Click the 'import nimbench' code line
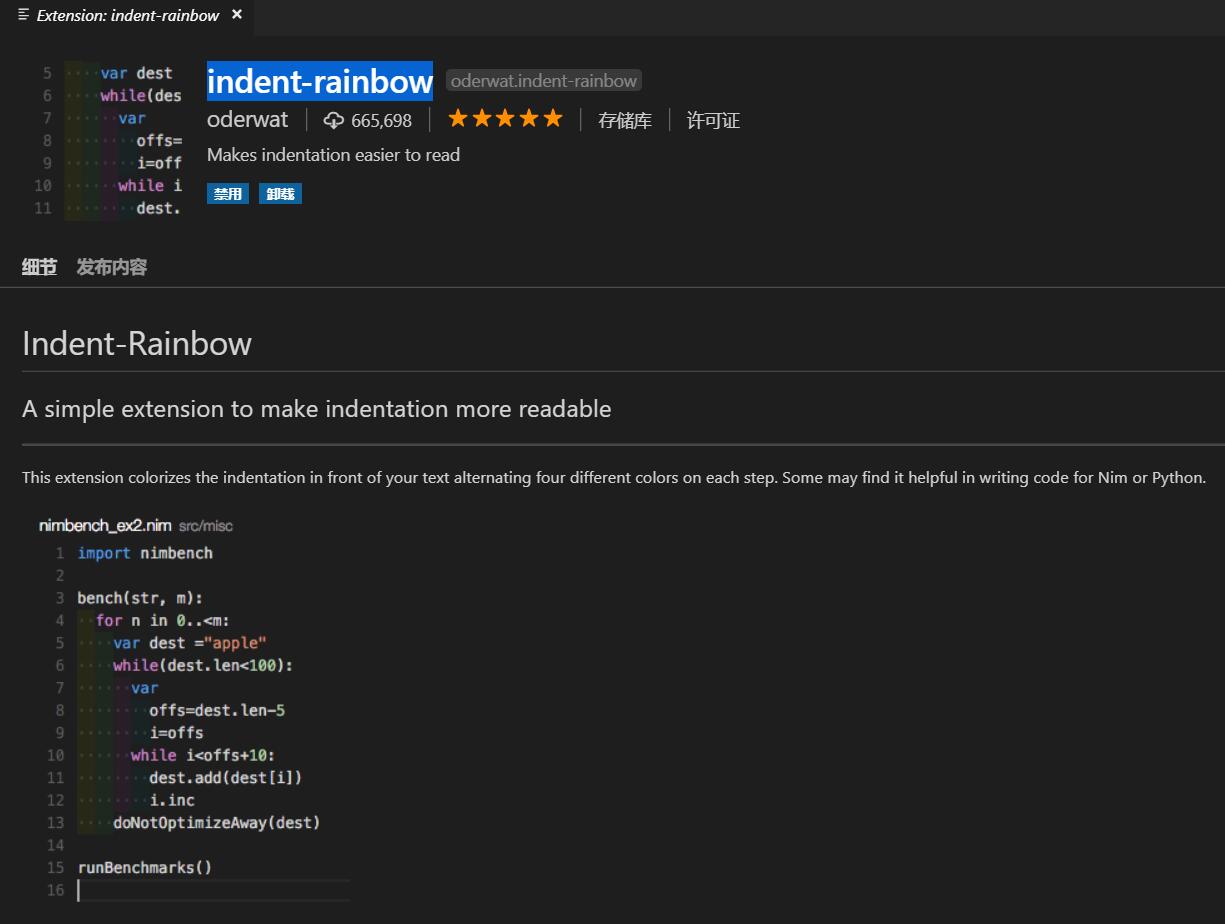Screen dimensions: 1225x924 (x=145, y=552)
